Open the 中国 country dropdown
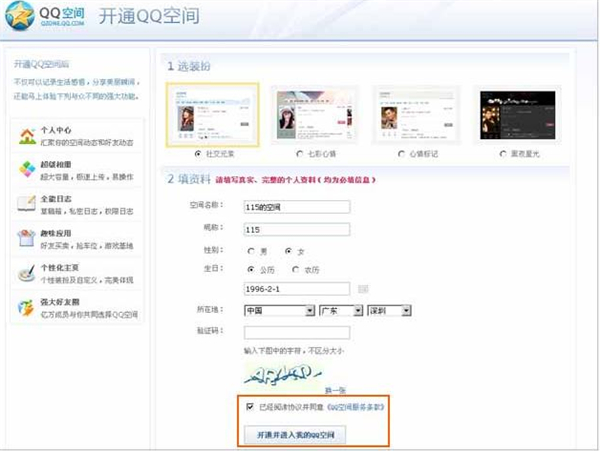The image size is (600, 451). click(x=279, y=311)
